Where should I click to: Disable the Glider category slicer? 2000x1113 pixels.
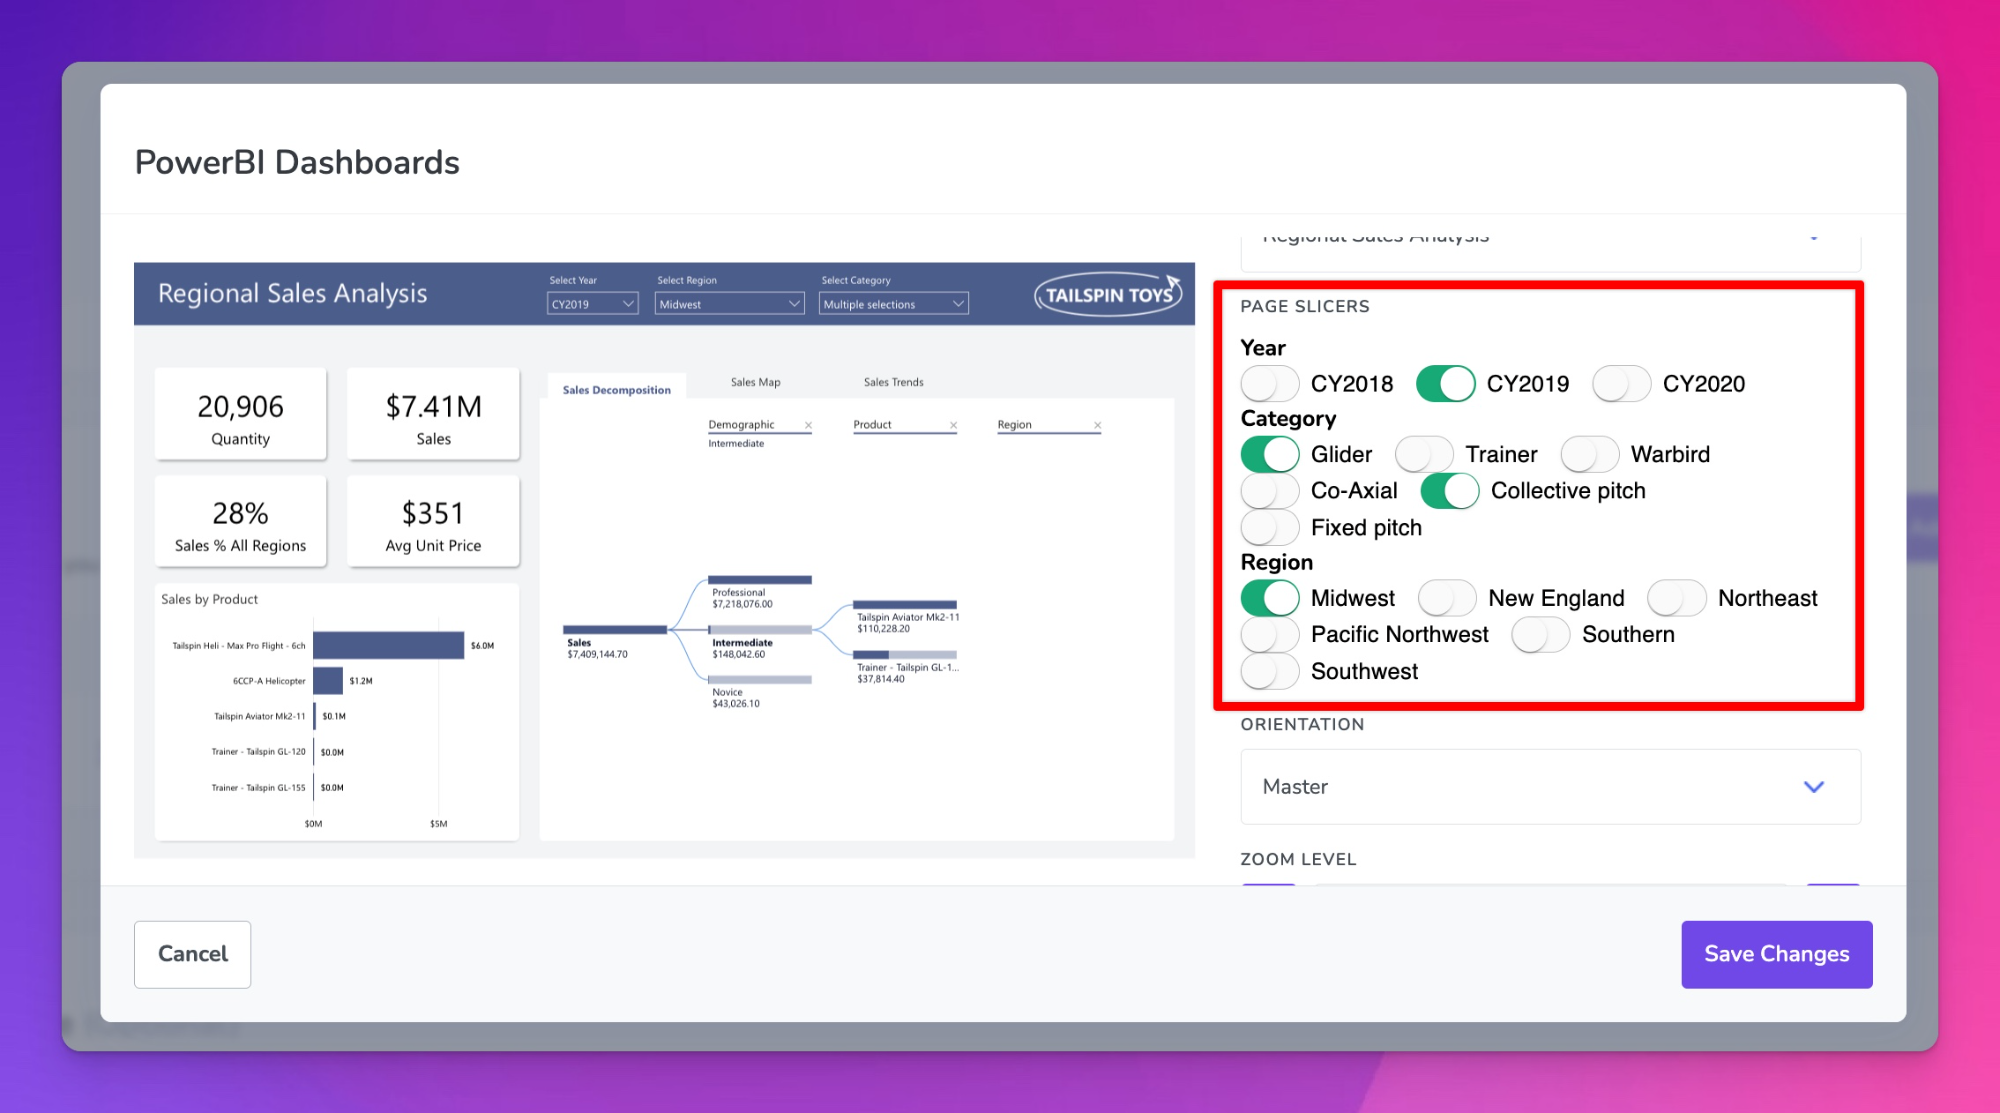pos(1270,454)
